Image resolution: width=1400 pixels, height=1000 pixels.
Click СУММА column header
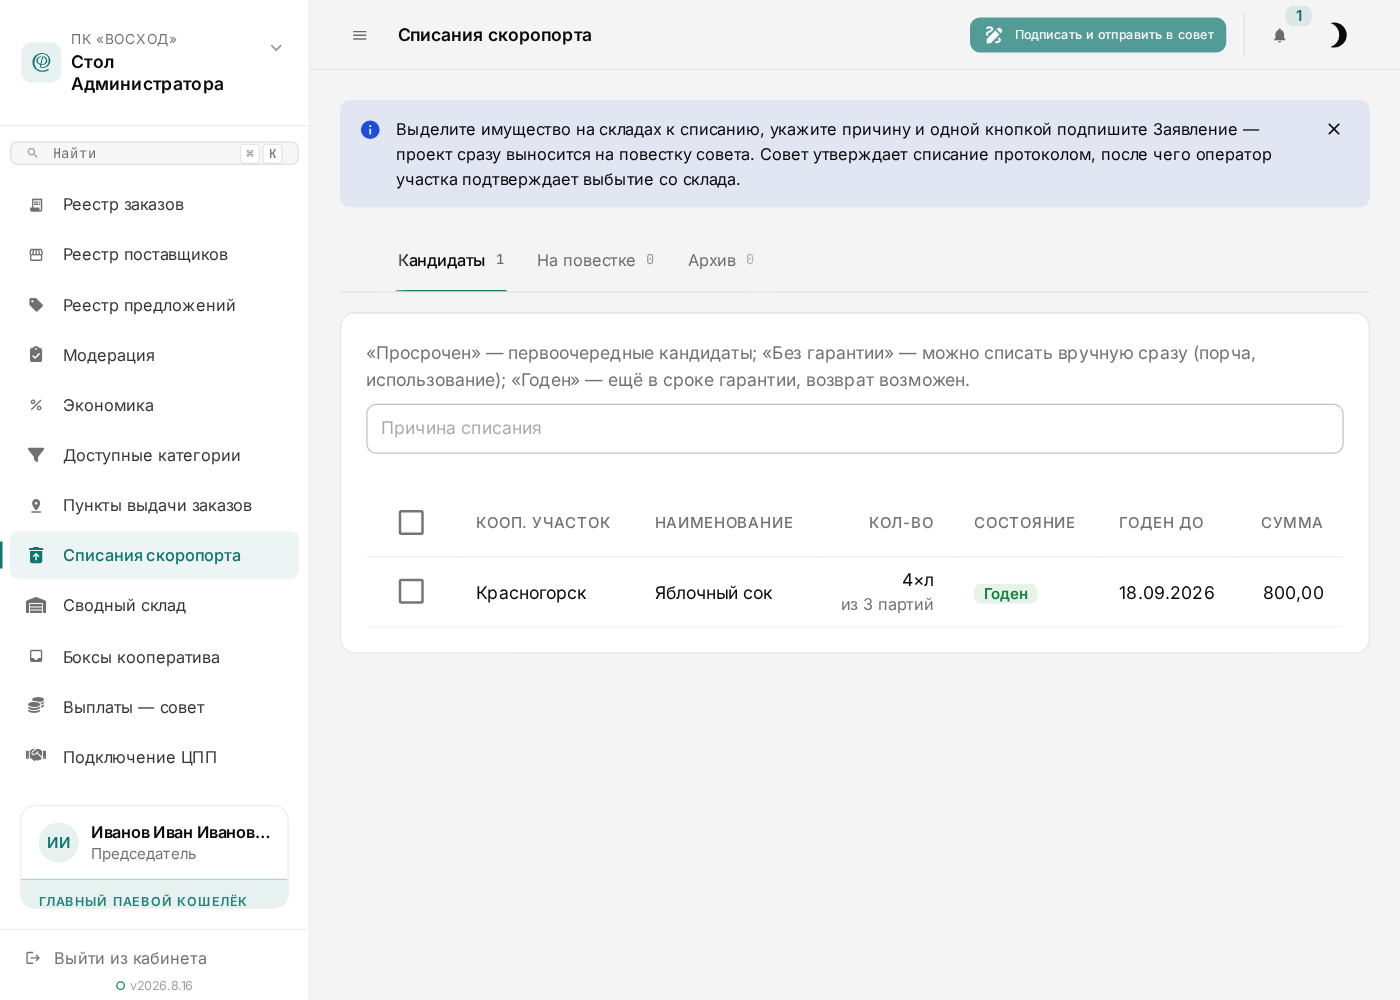pyautogui.click(x=1292, y=522)
